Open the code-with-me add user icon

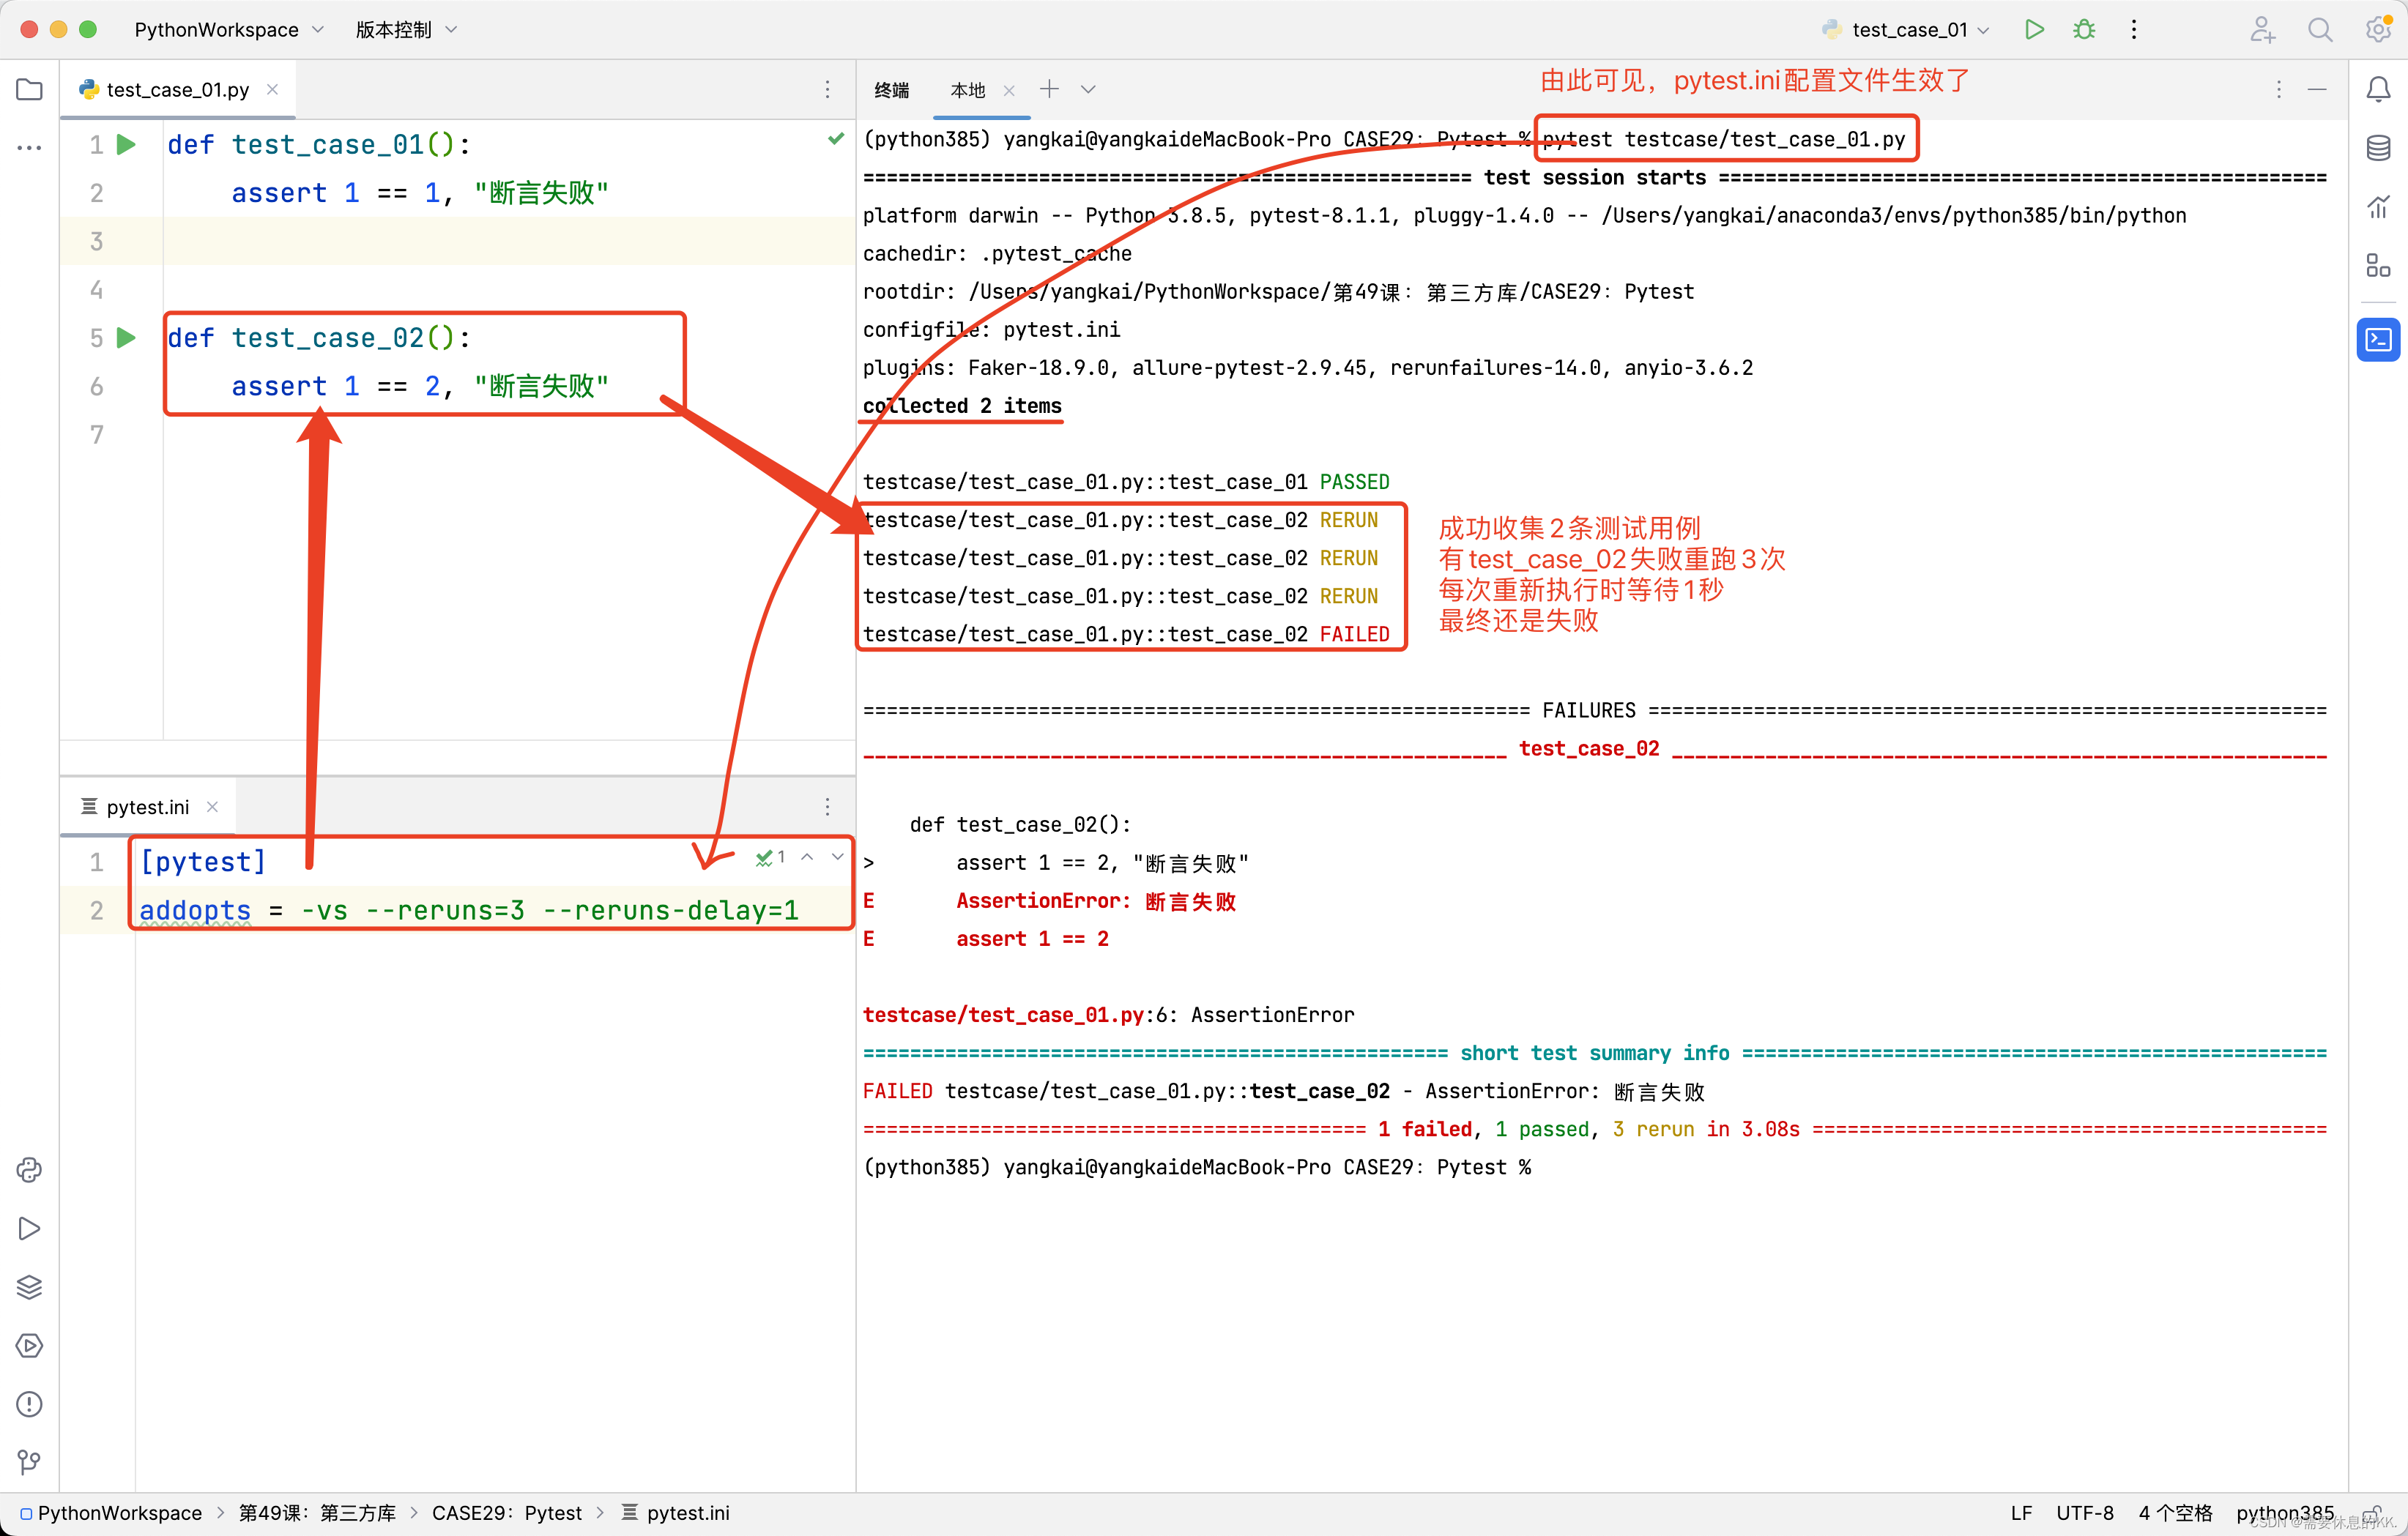click(x=2262, y=29)
